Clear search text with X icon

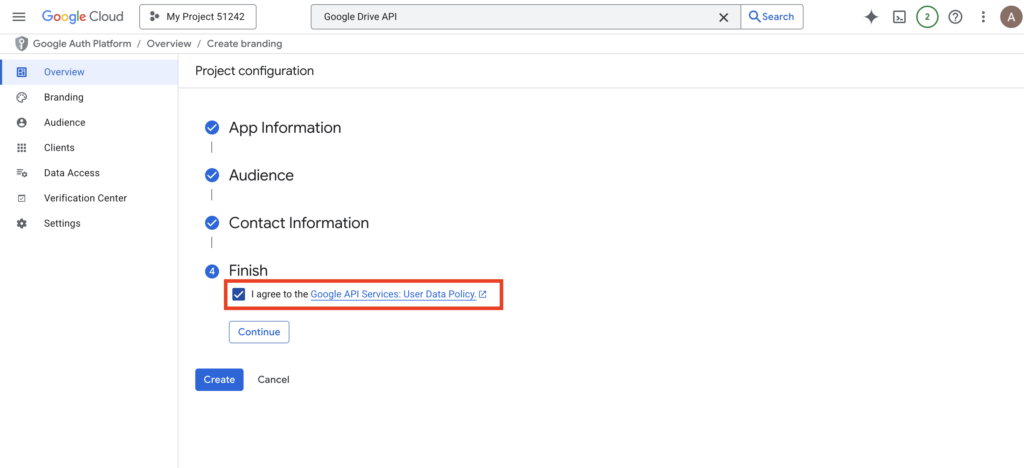[724, 17]
